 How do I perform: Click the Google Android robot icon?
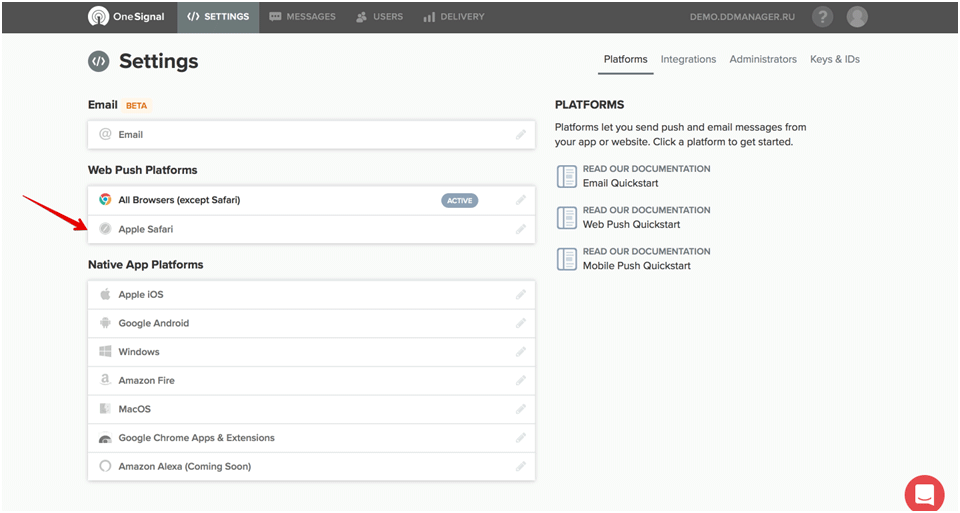click(105, 323)
